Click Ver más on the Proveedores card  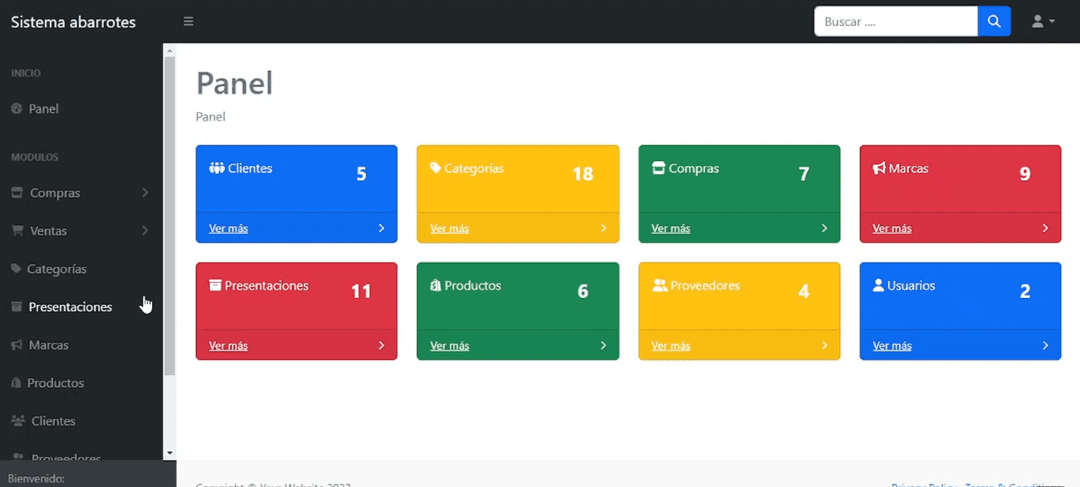coord(670,346)
